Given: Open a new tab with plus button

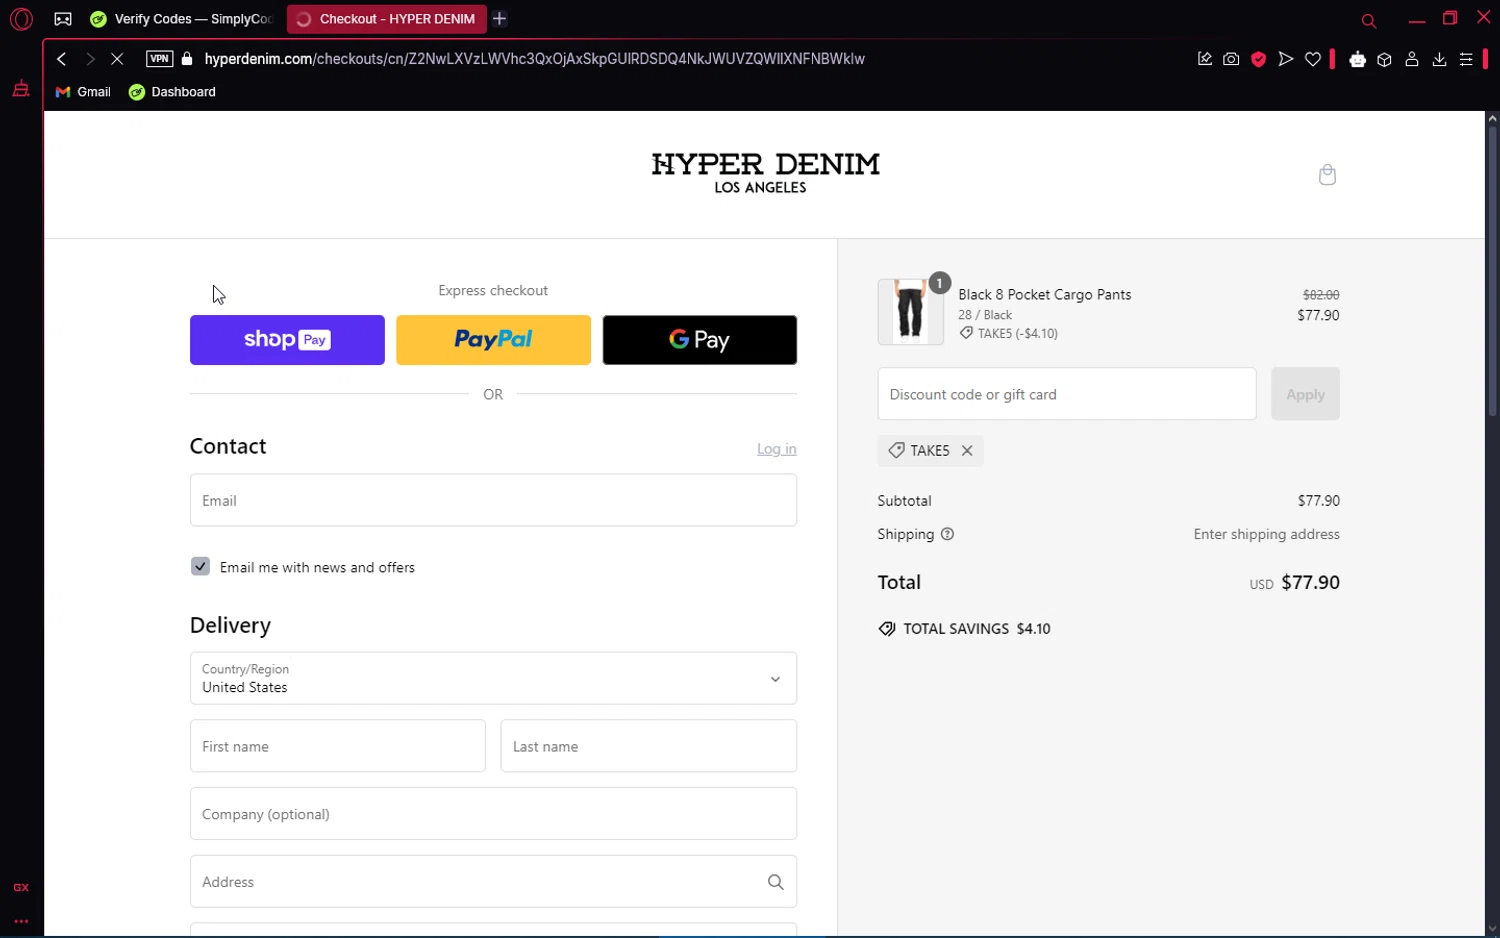Looking at the screenshot, I should (x=500, y=19).
